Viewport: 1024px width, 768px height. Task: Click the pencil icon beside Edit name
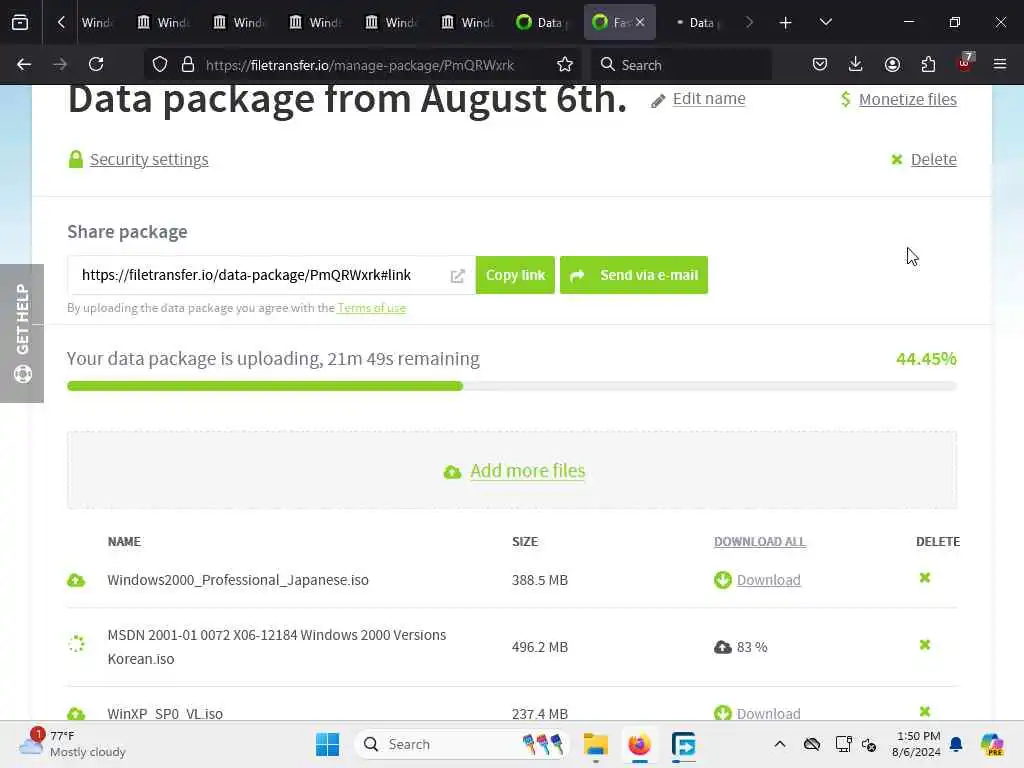click(658, 101)
